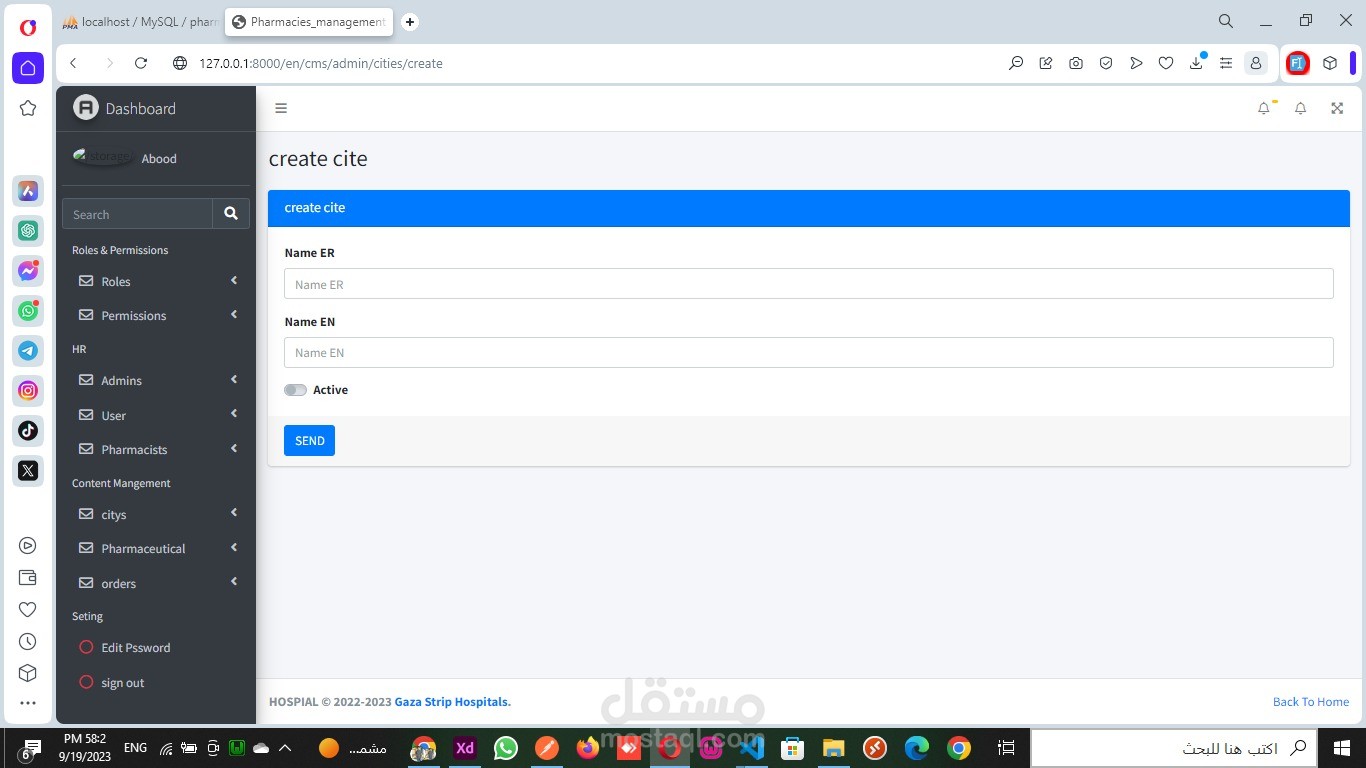Open the privacy shield icon in the address bar
The image size is (1366, 768).
[1106, 63]
